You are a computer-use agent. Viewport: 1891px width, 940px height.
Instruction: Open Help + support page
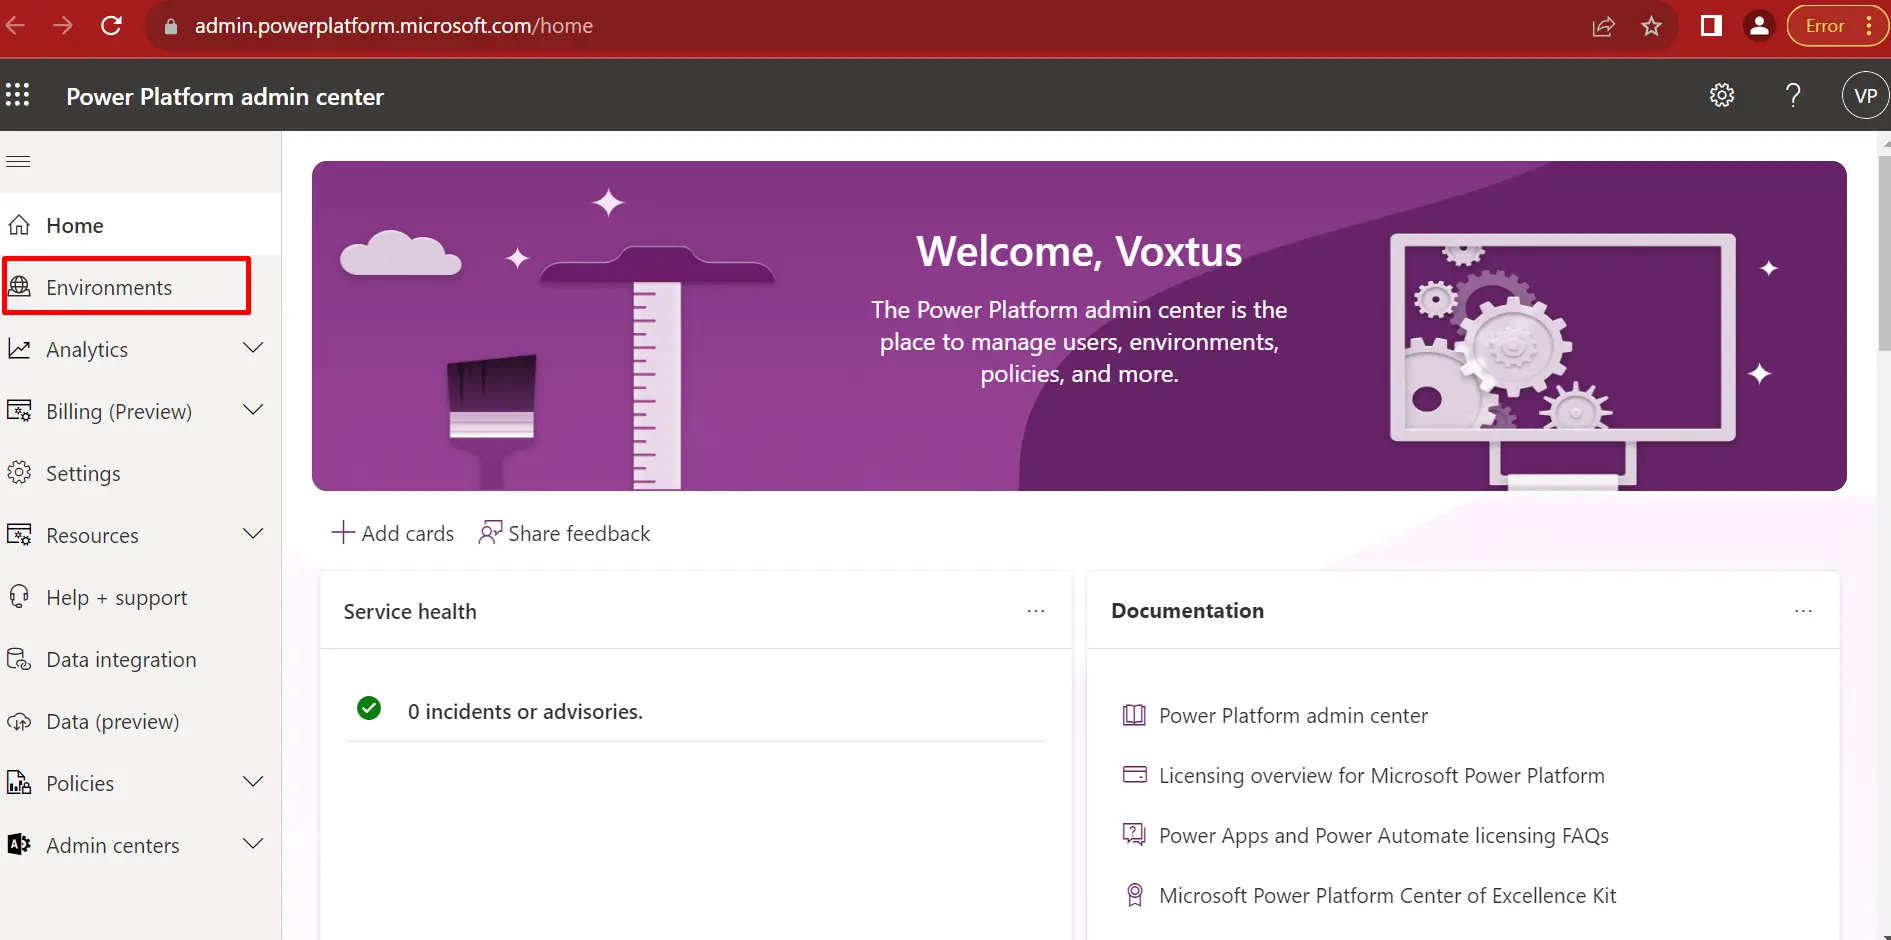tap(140, 597)
